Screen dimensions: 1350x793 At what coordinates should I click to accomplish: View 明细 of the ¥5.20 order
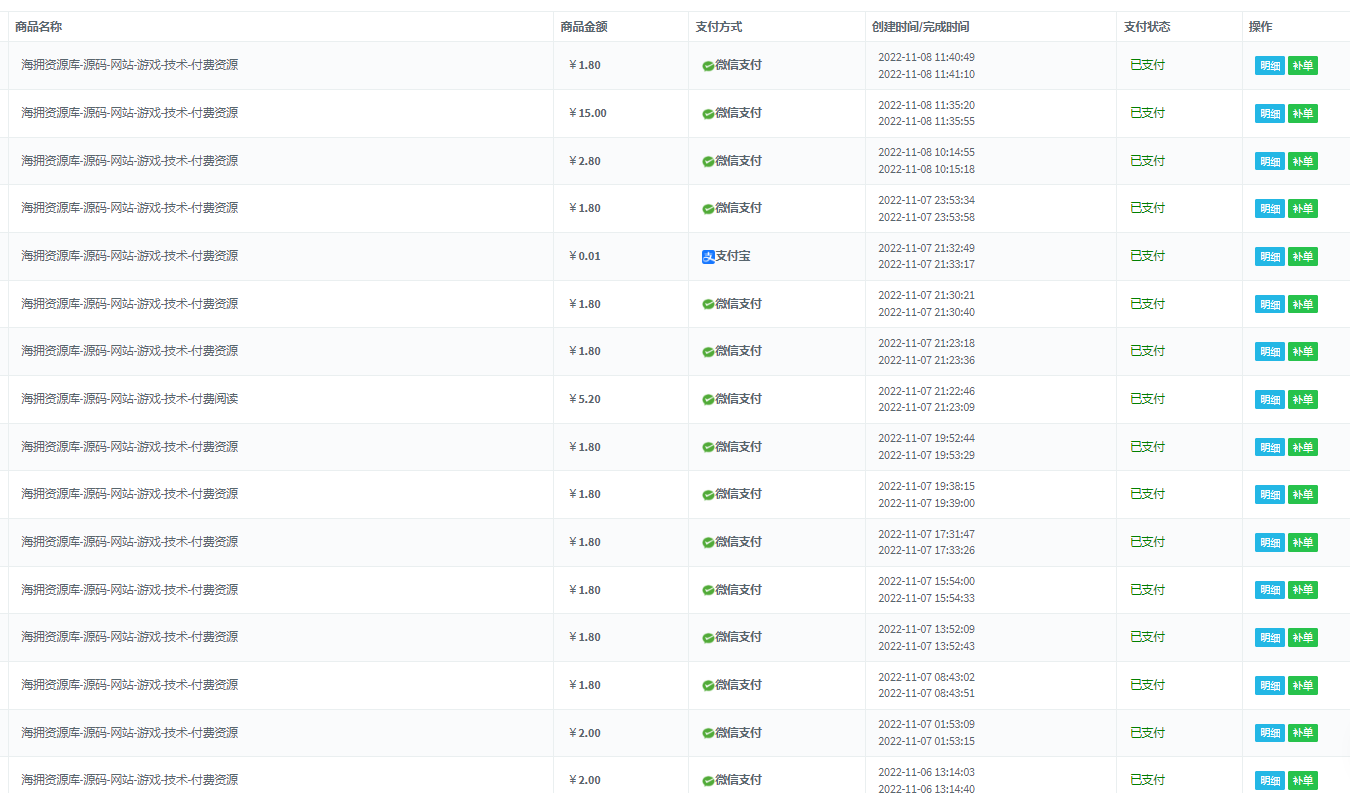click(x=1269, y=400)
